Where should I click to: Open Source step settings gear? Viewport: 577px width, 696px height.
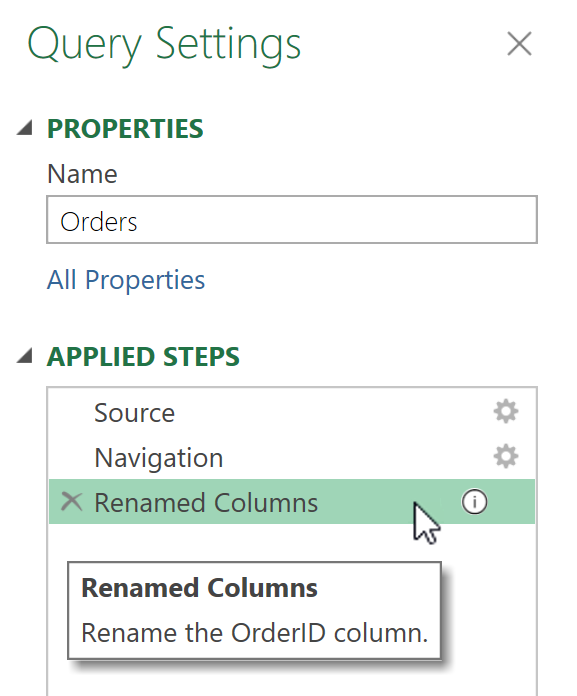[x=506, y=411]
